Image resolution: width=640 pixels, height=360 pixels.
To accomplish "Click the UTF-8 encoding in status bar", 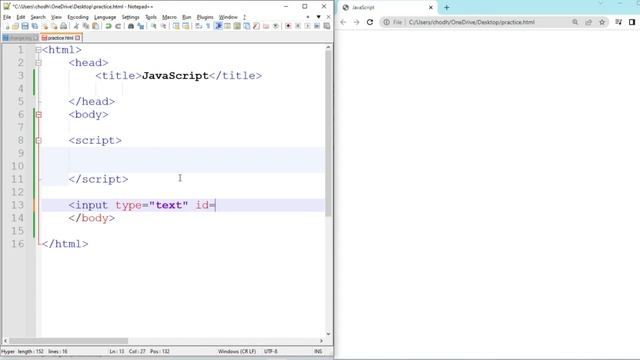I will click(271, 351).
